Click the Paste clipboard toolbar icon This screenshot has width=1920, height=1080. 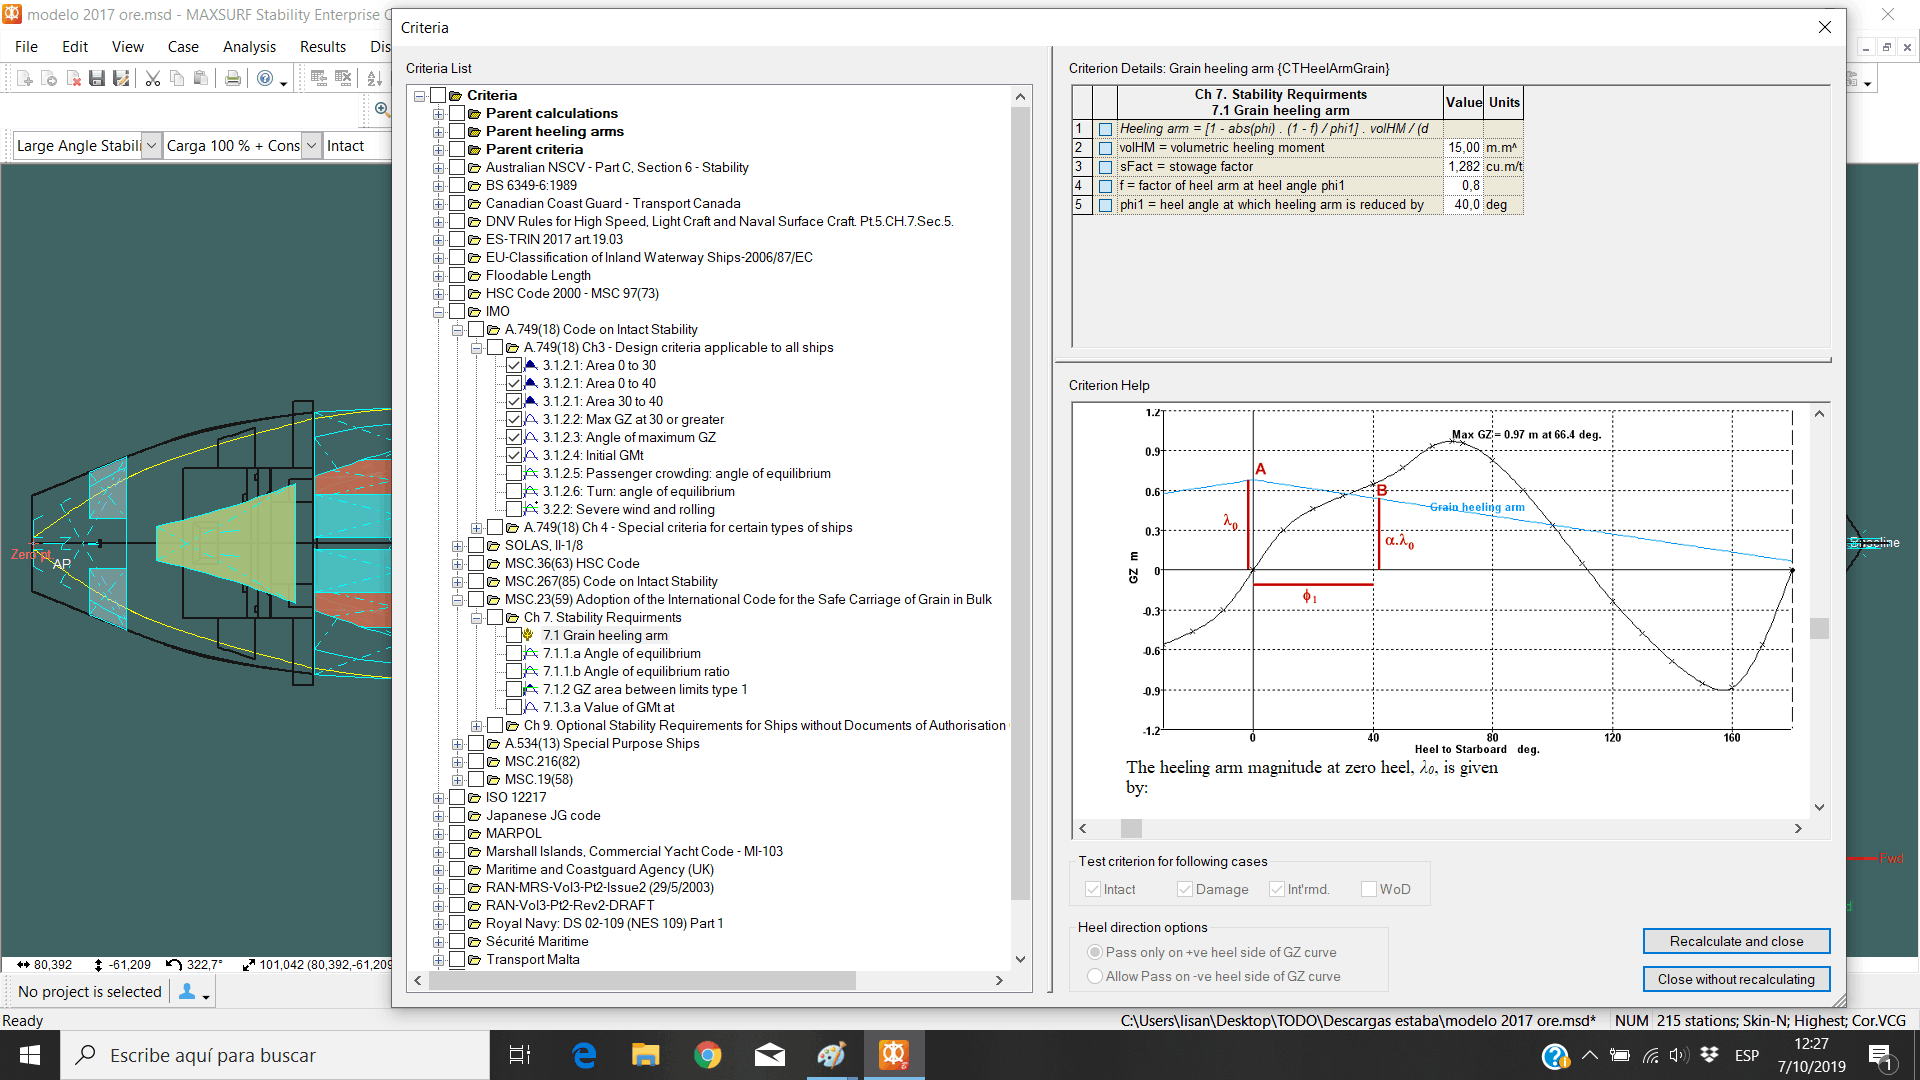pyautogui.click(x=201, y=78)
